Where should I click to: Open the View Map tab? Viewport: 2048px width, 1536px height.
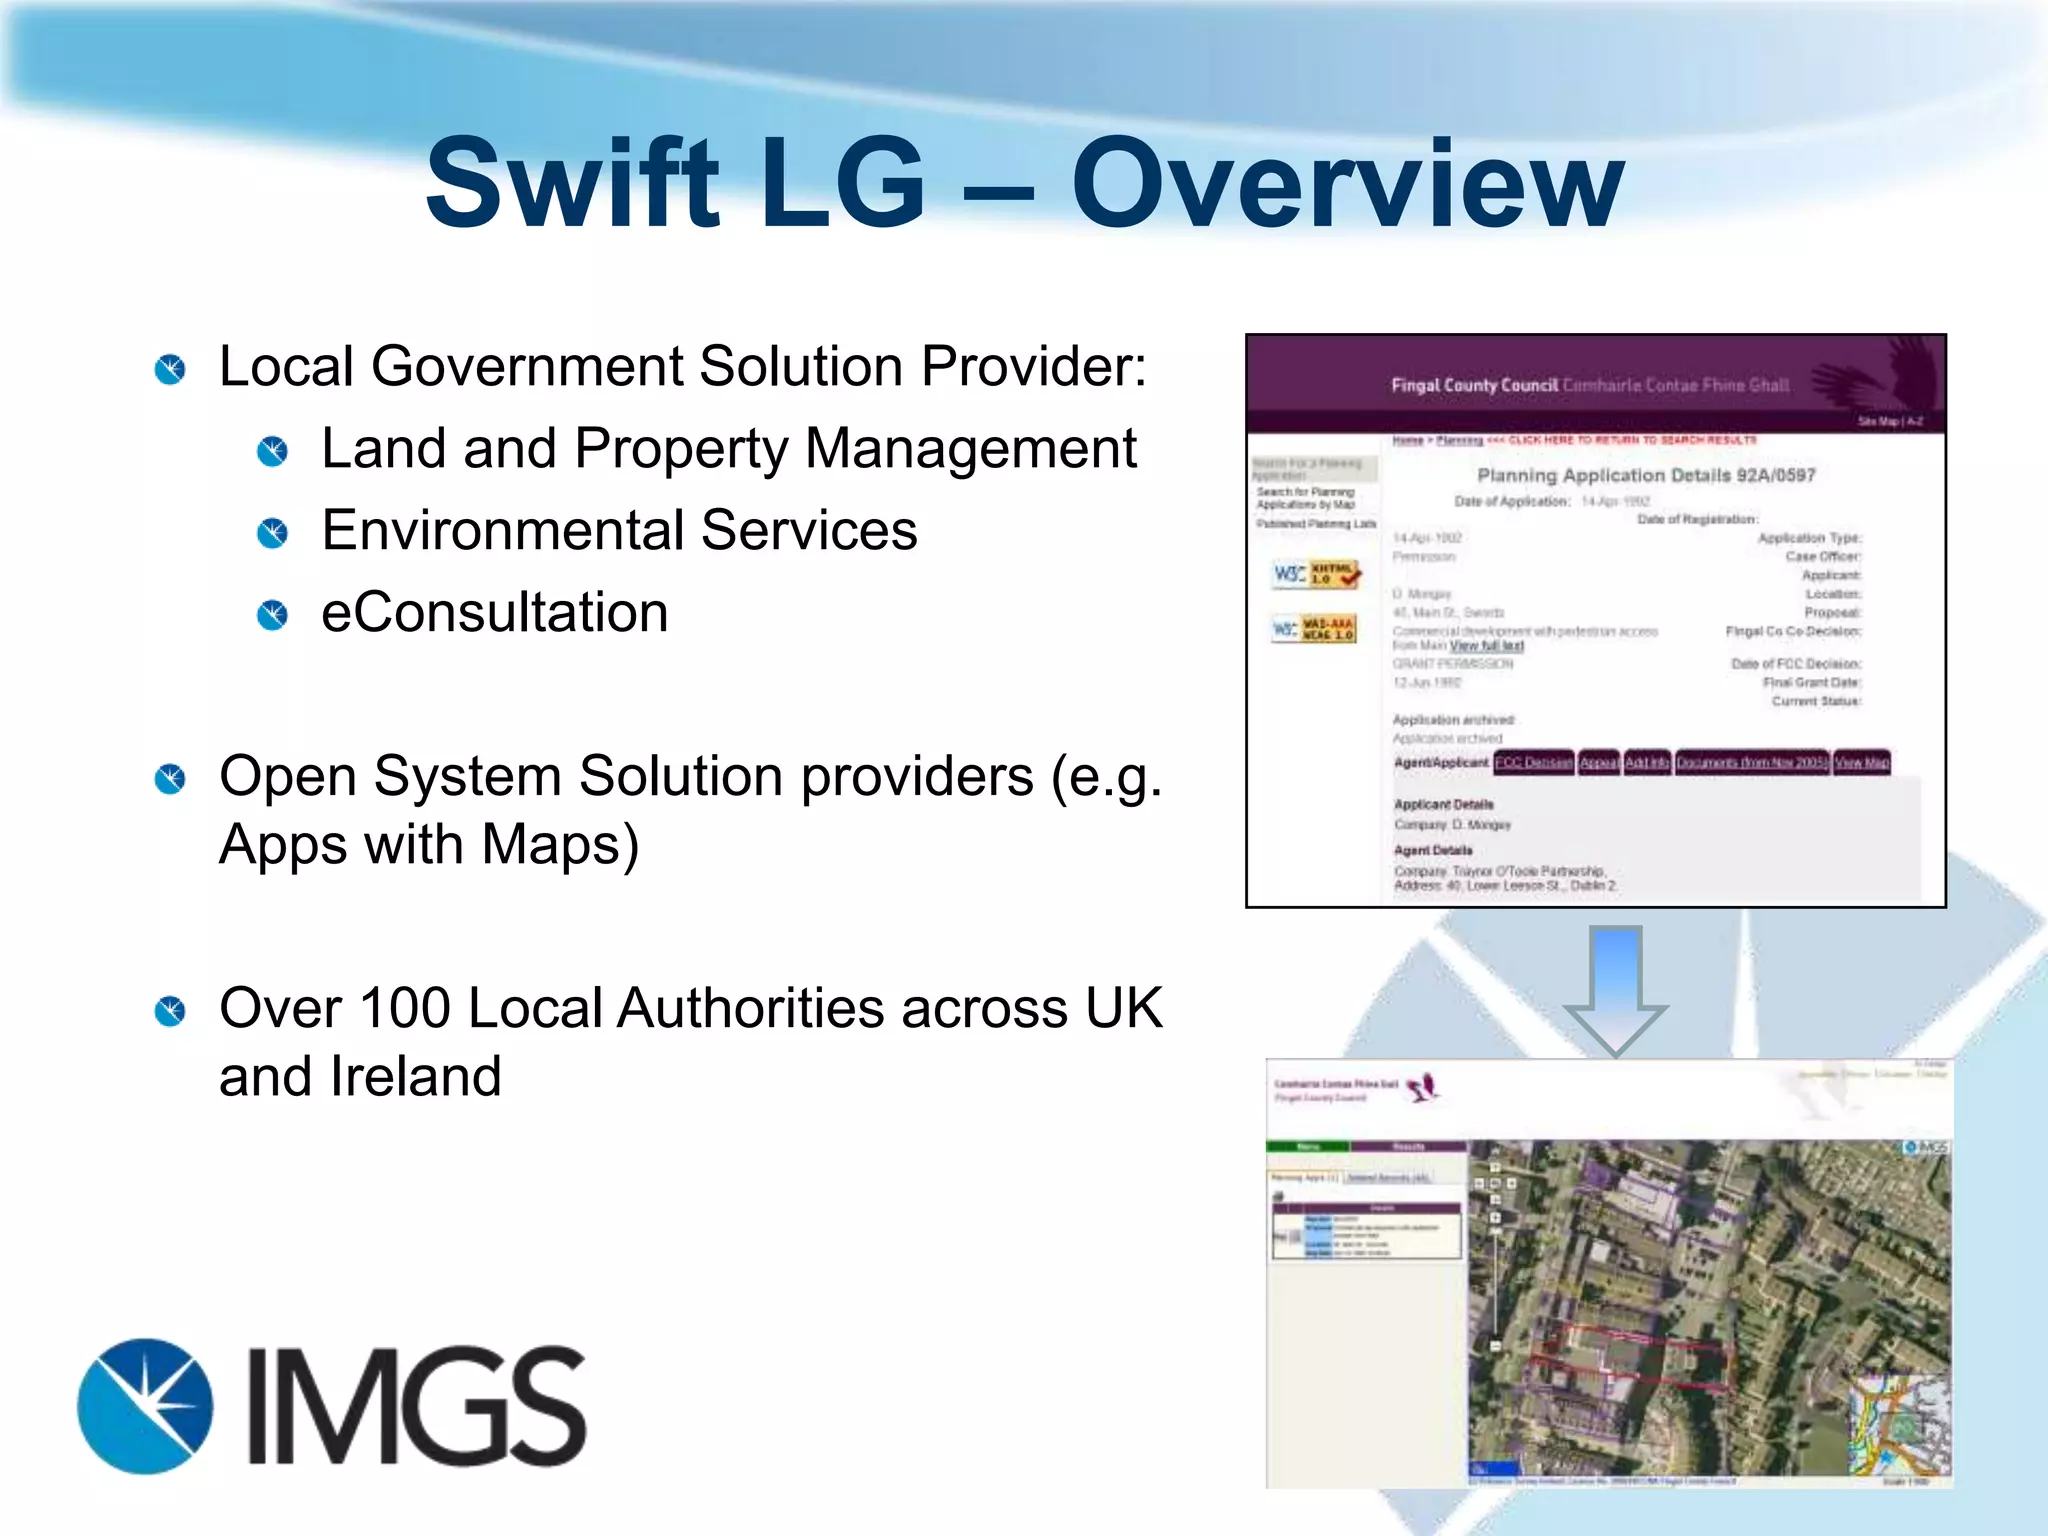point(1862,762)
